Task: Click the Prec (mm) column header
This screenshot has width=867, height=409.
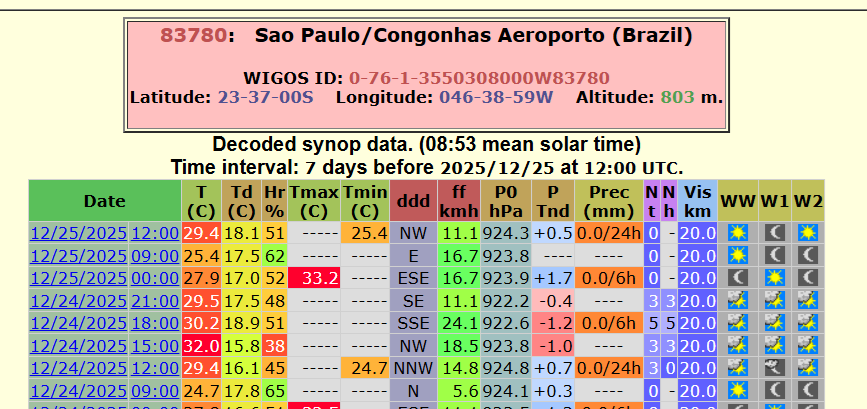Action: point(608,201)
